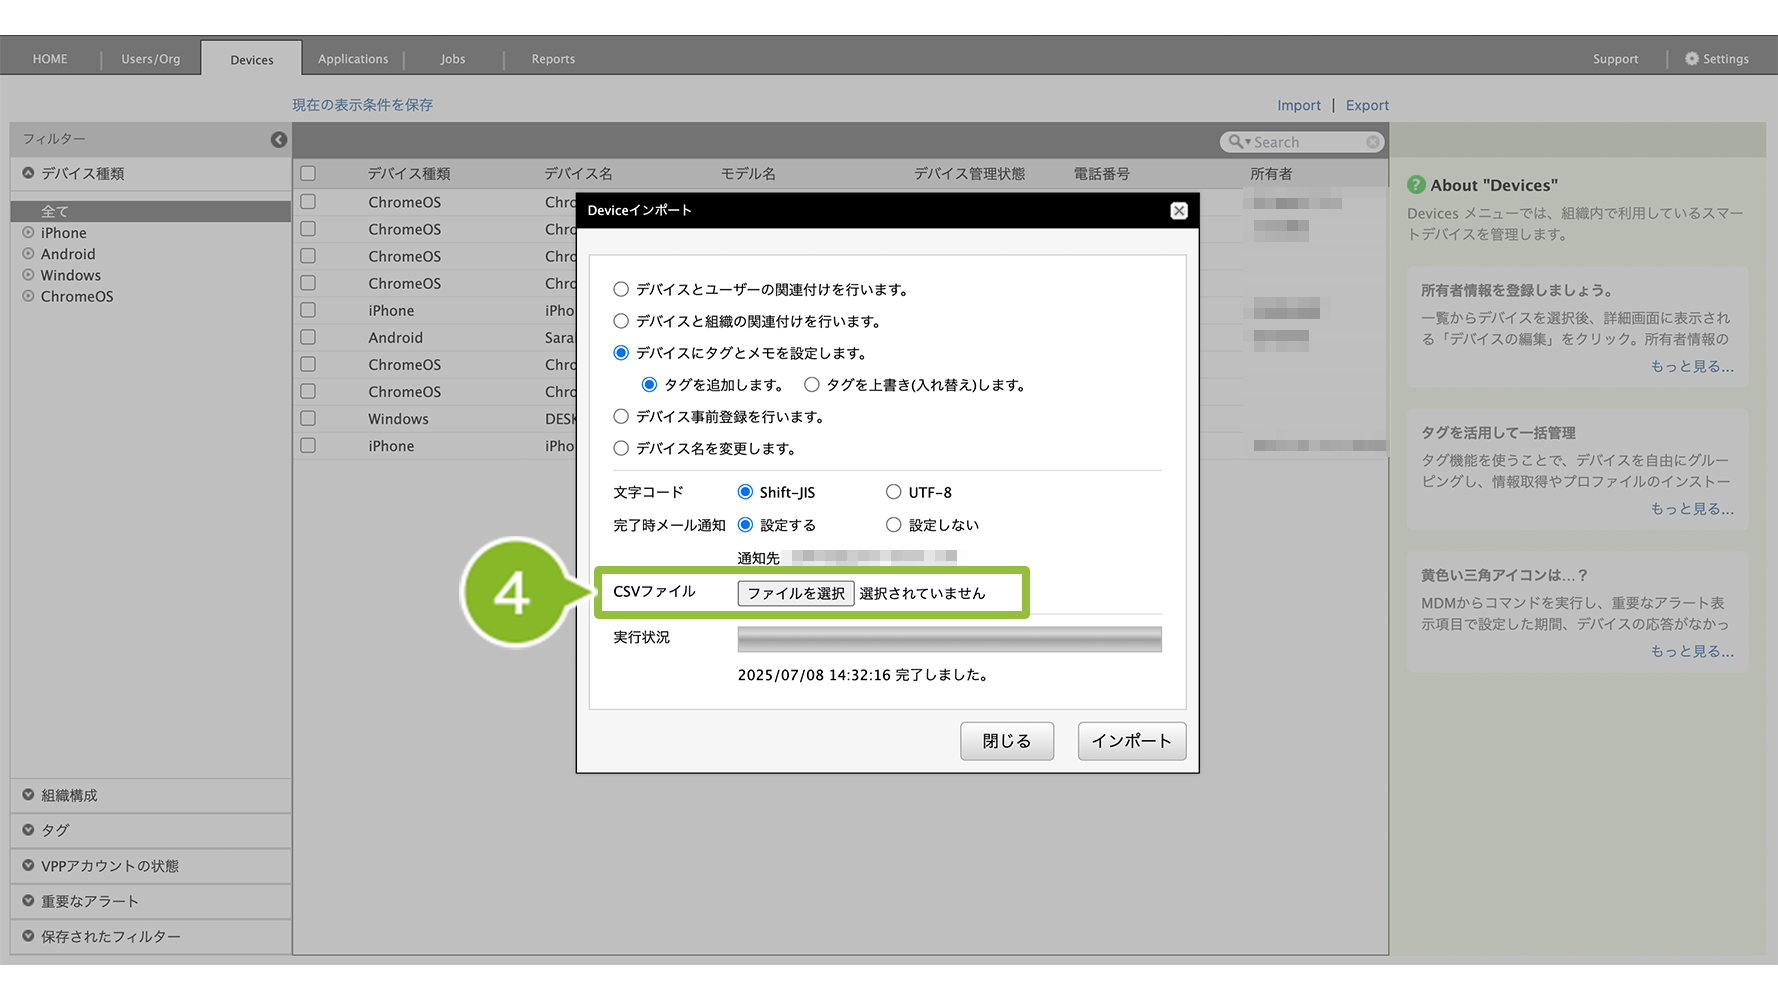Click the Export link
Viewport: 1778px width, 1000px height.
1367,105
